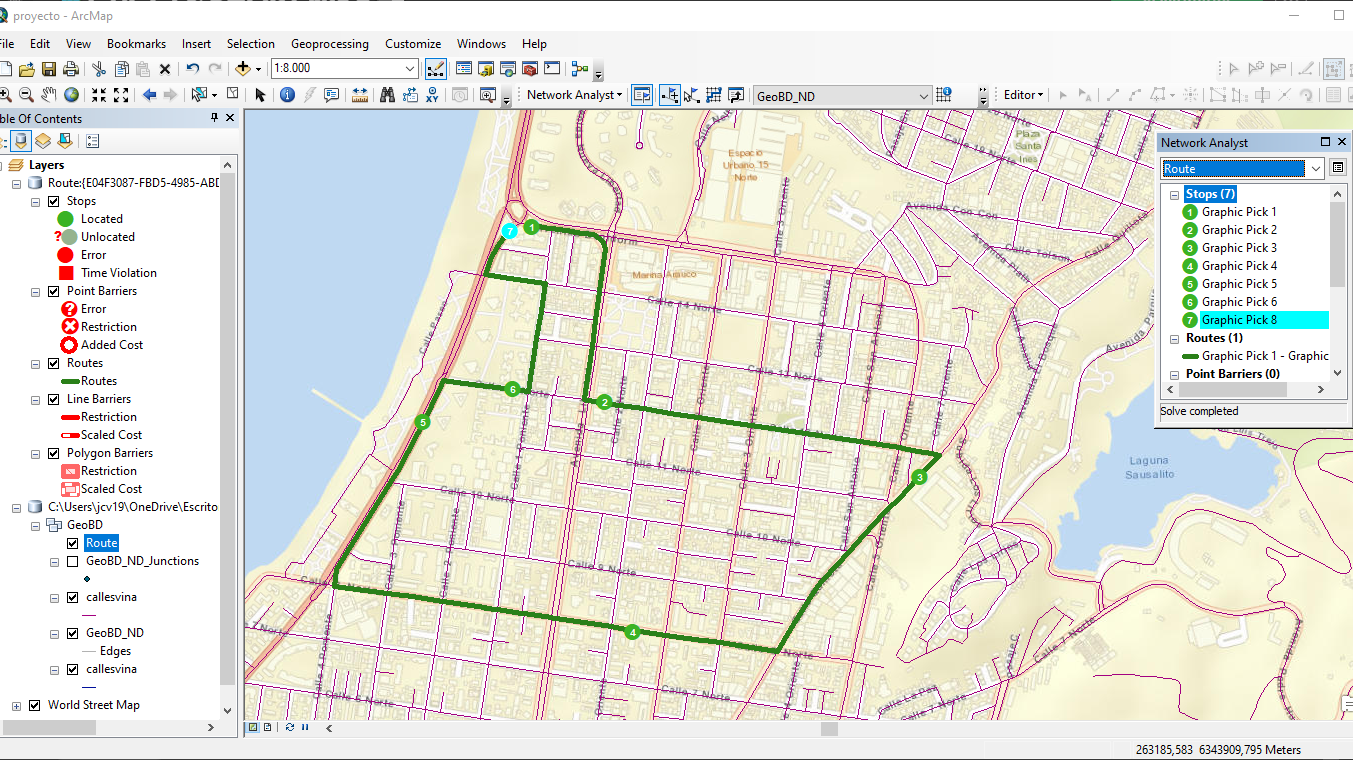The width and height of the screenshot is (1353, 760).
Task: Click the Refresh map view button
Action: click(x=289, y=728)
